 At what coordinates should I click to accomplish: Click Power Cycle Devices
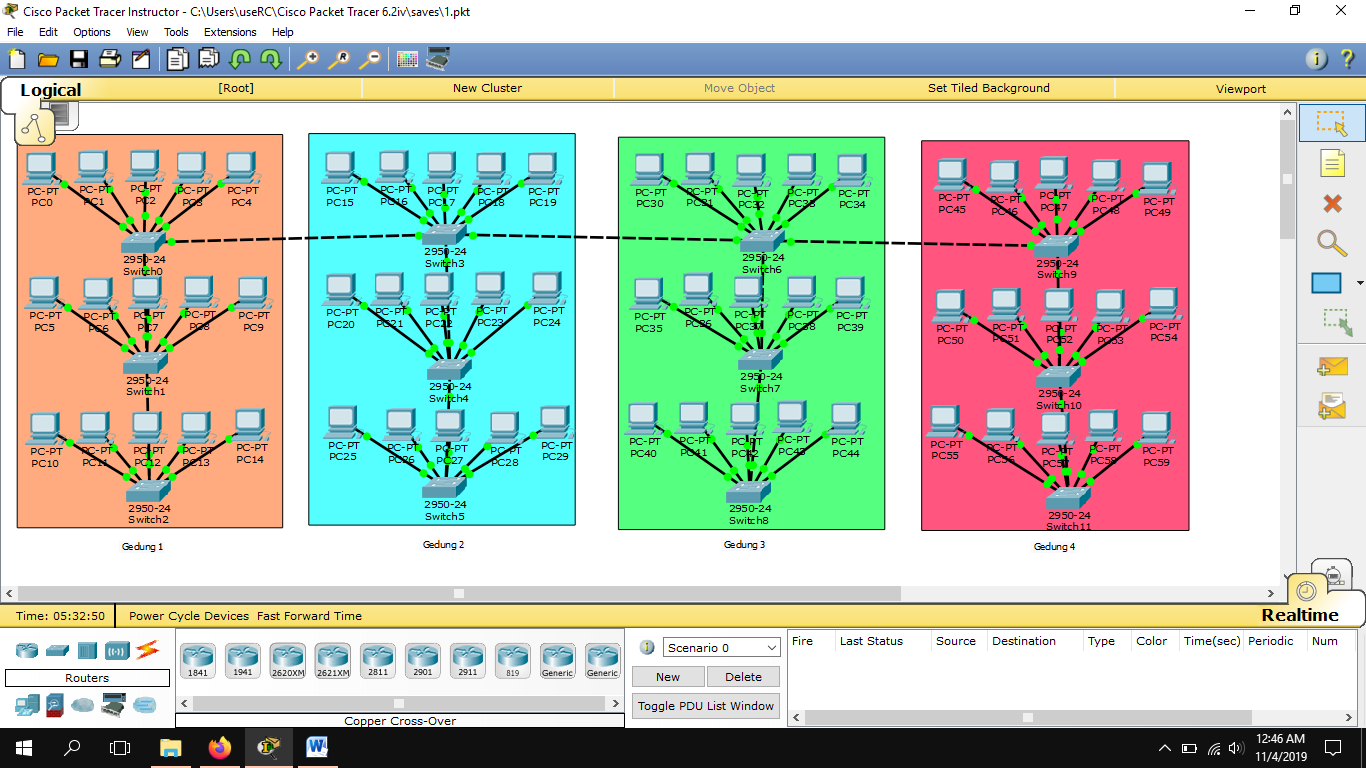190,616
